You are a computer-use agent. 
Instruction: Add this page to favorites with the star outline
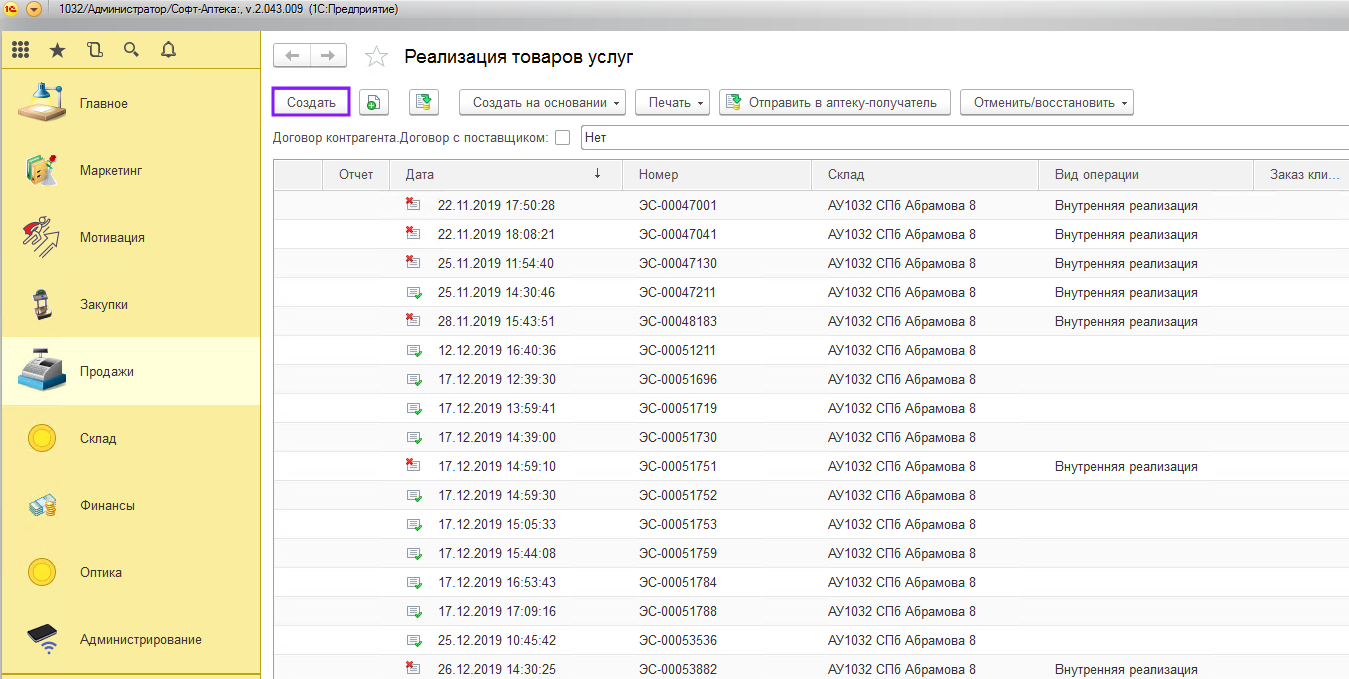pyautogui.click(x=376, y=57)
